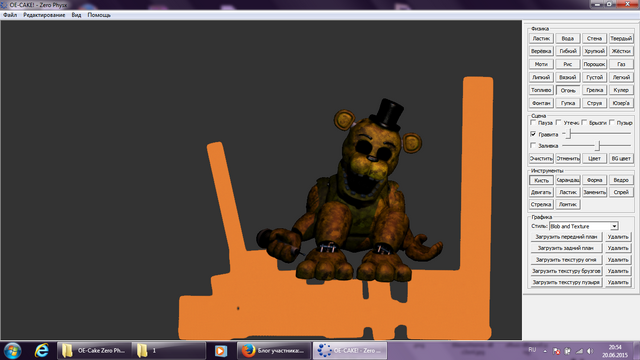Click the gravity slider handle
The image size is (640, 360).
(x=569, y=133)
